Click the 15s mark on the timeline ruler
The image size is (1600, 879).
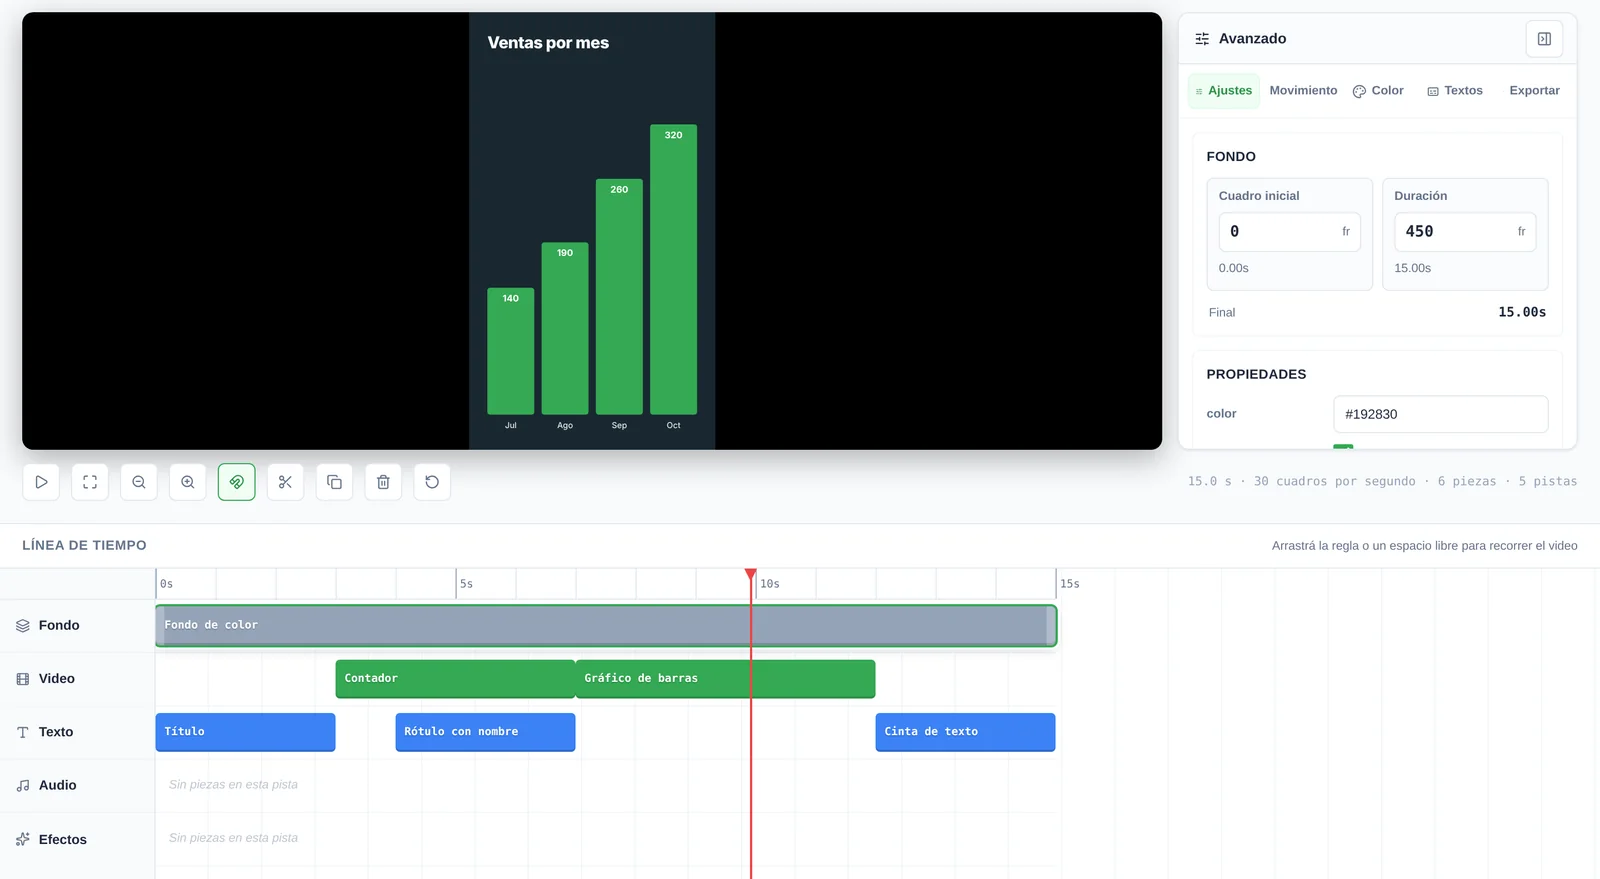coord(1069,584)
